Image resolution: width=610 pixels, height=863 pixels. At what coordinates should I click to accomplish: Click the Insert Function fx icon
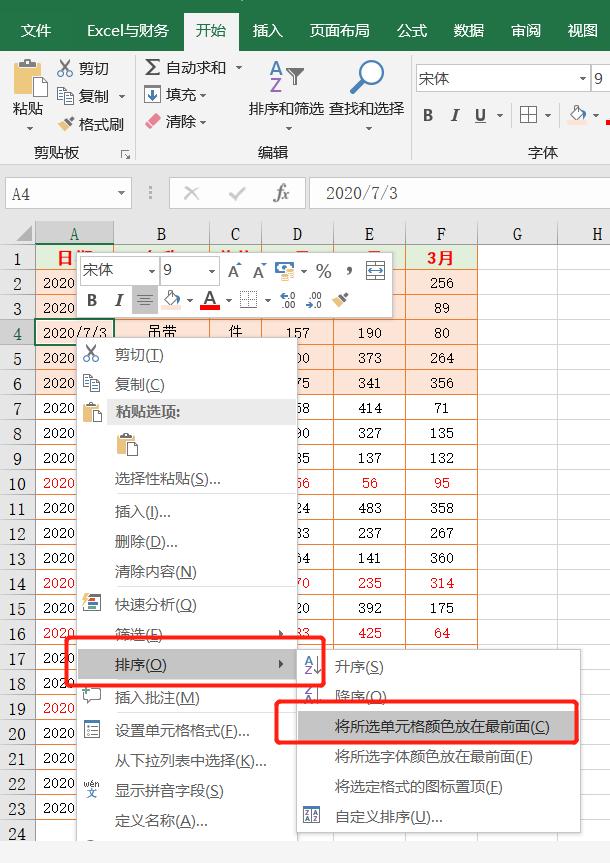tap(281, 193)
